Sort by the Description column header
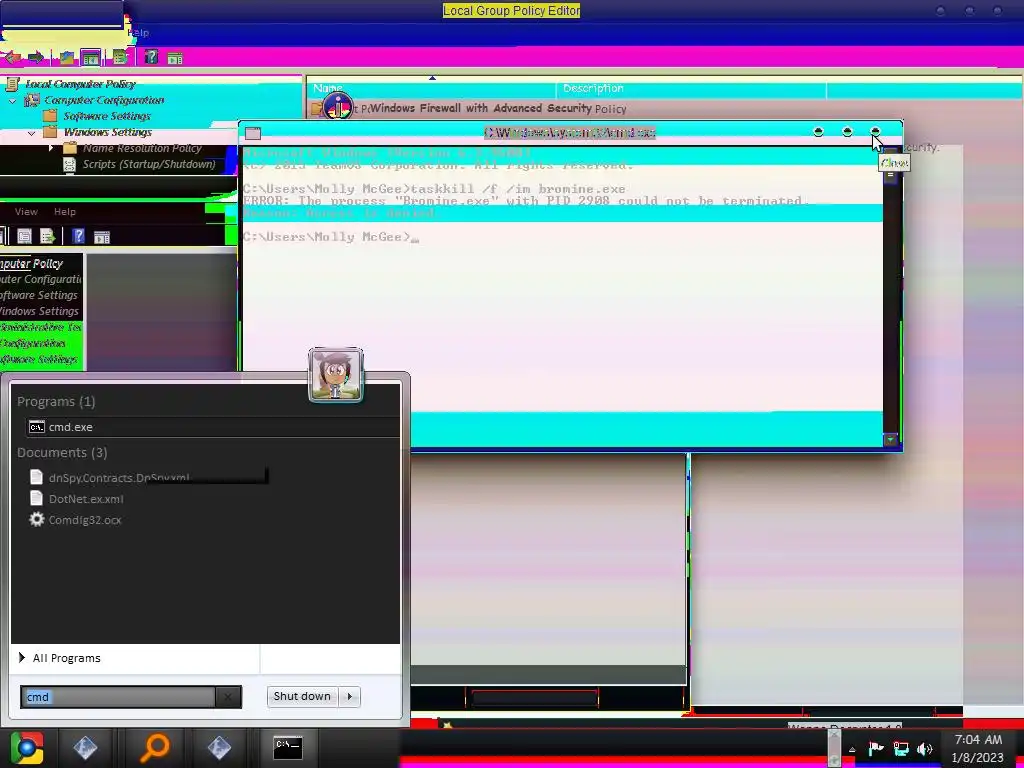Screen dimensions: 1024x768 pyautogui.click(x=691, y=88)
